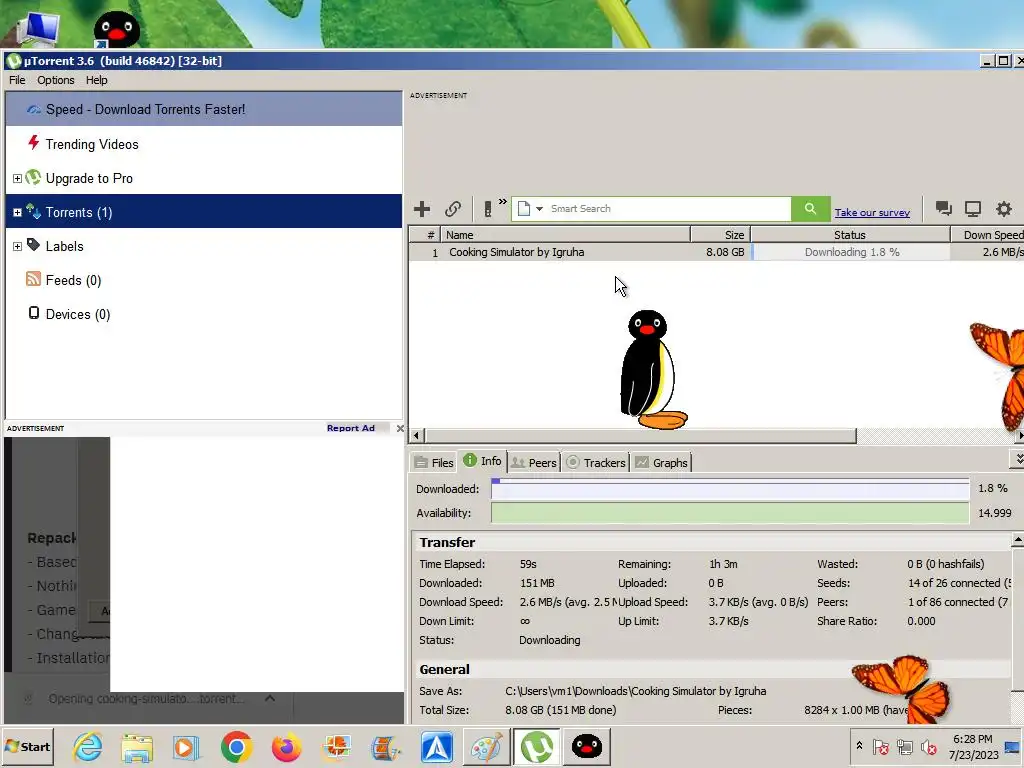The image size is (1024, 768).
Task: Open the Paint palette taskbar icon
Action: [x=487, y=747]
